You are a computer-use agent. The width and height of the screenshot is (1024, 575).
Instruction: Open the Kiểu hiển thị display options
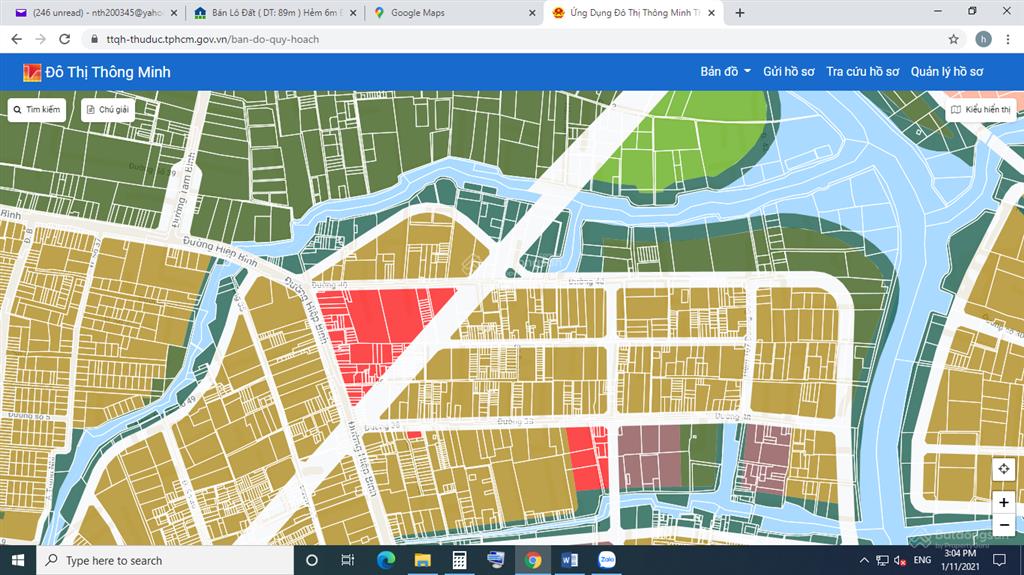[x=981, y=109]
